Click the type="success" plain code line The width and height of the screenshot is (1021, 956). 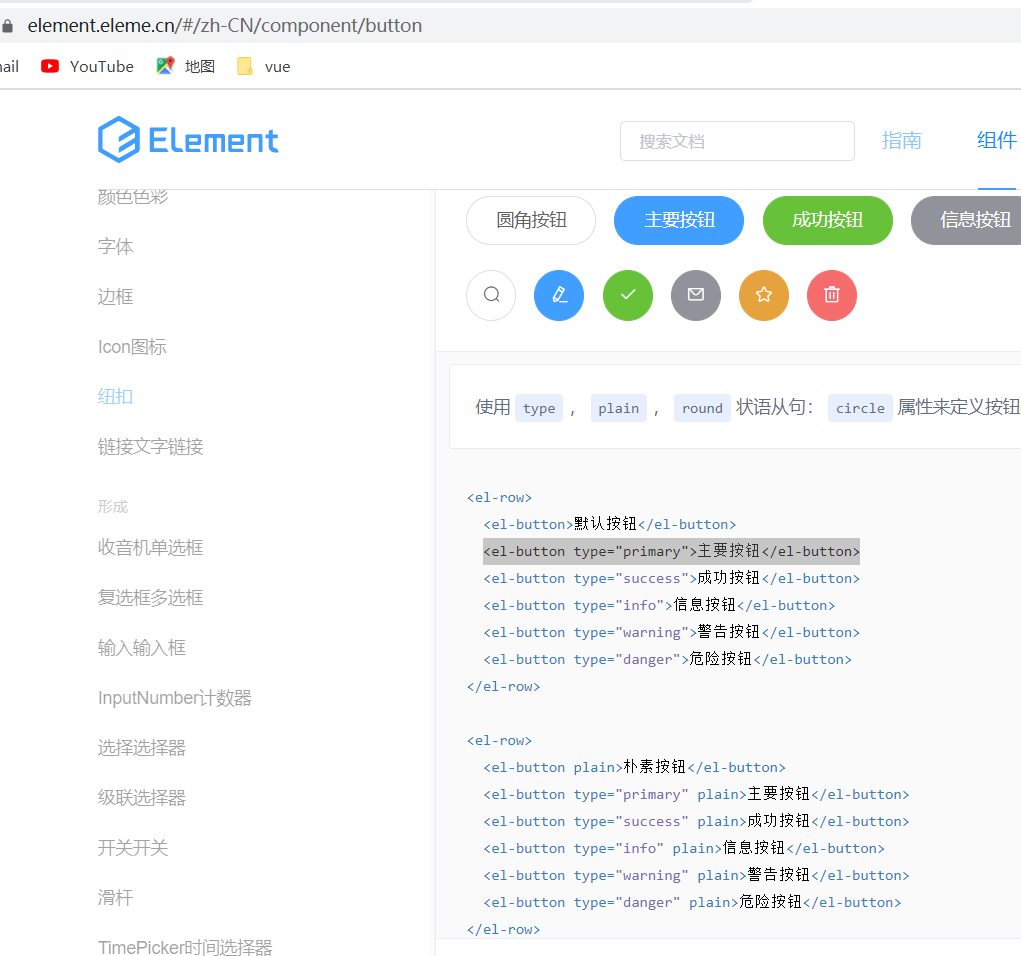[696, 821]
